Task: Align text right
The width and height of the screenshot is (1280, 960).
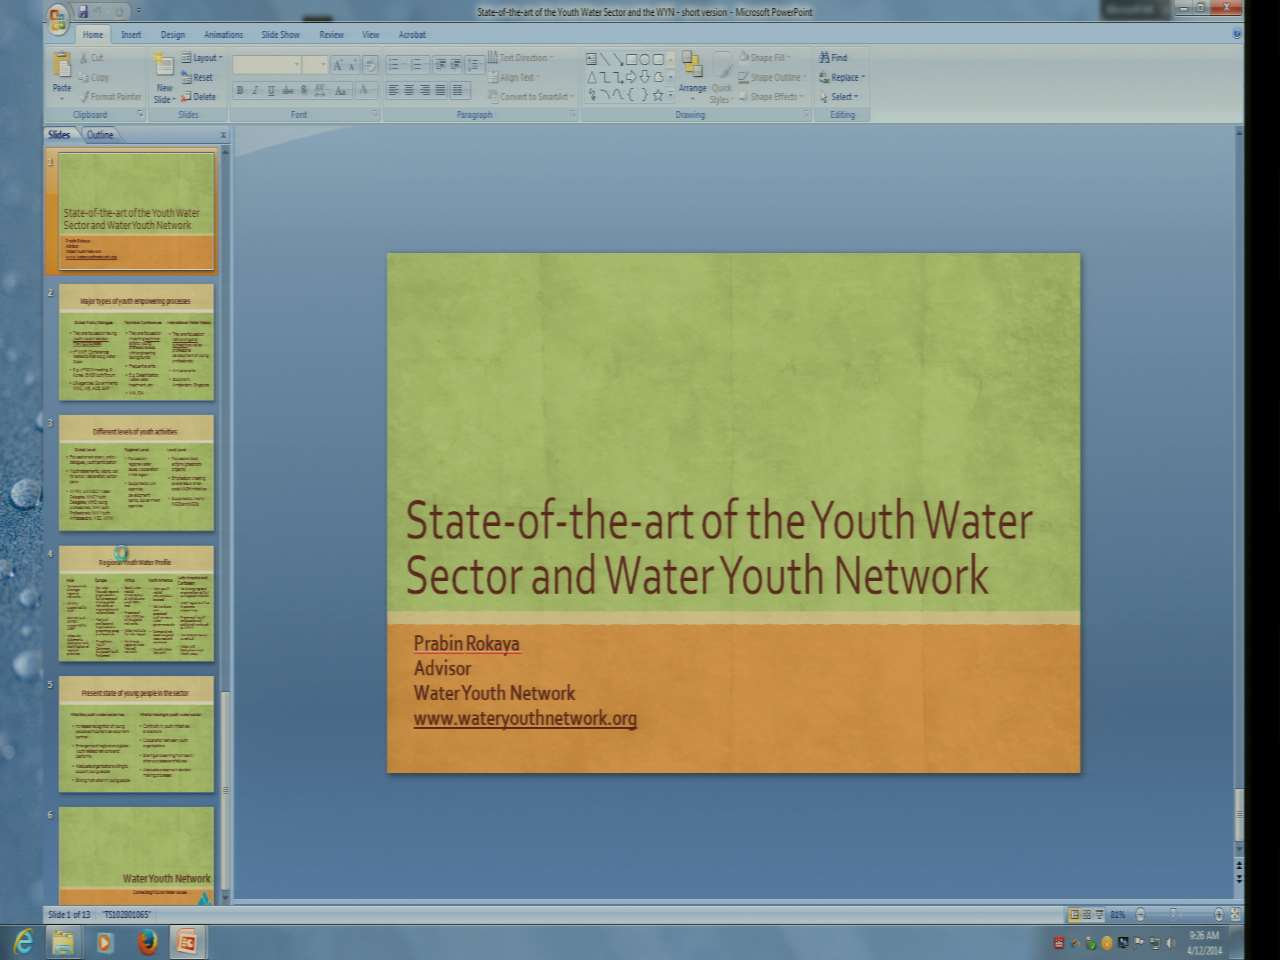Action: [424, 90]
